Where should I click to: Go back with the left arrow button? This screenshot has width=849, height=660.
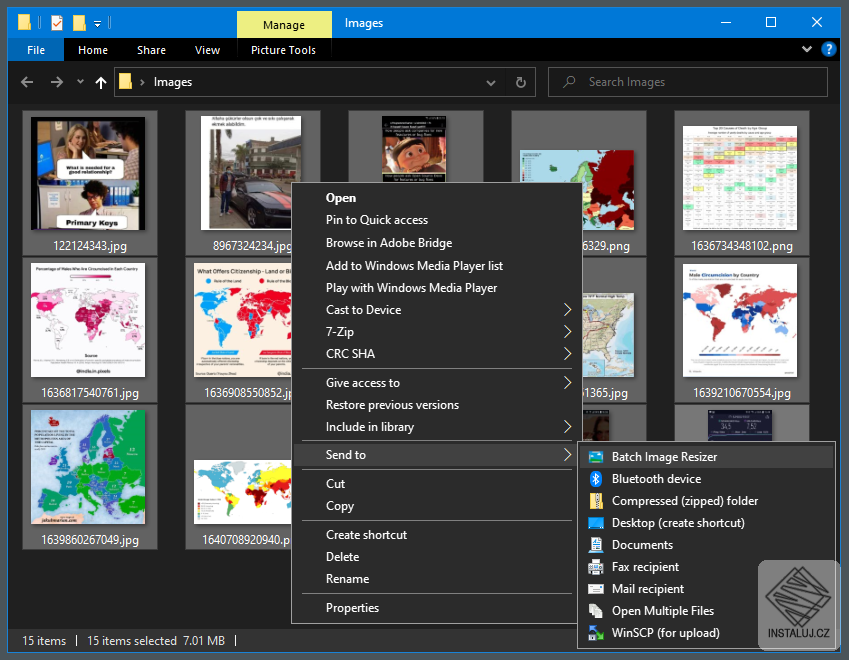coord(27,82)
